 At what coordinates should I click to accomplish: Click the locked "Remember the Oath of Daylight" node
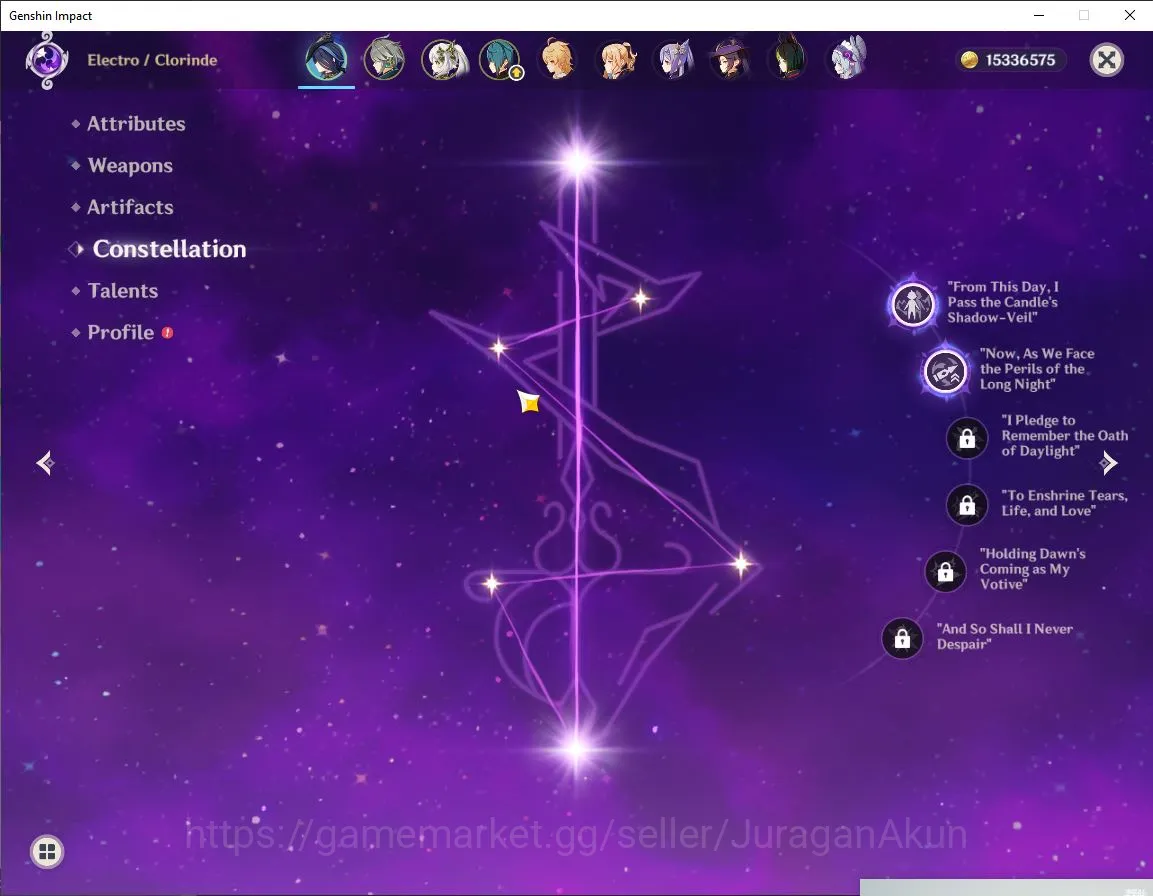coord(967,438)
